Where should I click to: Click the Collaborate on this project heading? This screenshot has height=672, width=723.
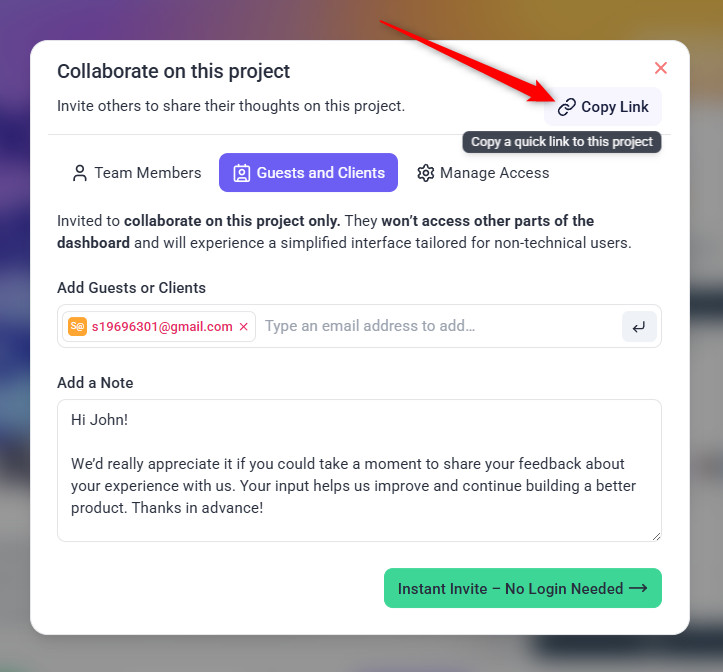(x=173, y=71)
